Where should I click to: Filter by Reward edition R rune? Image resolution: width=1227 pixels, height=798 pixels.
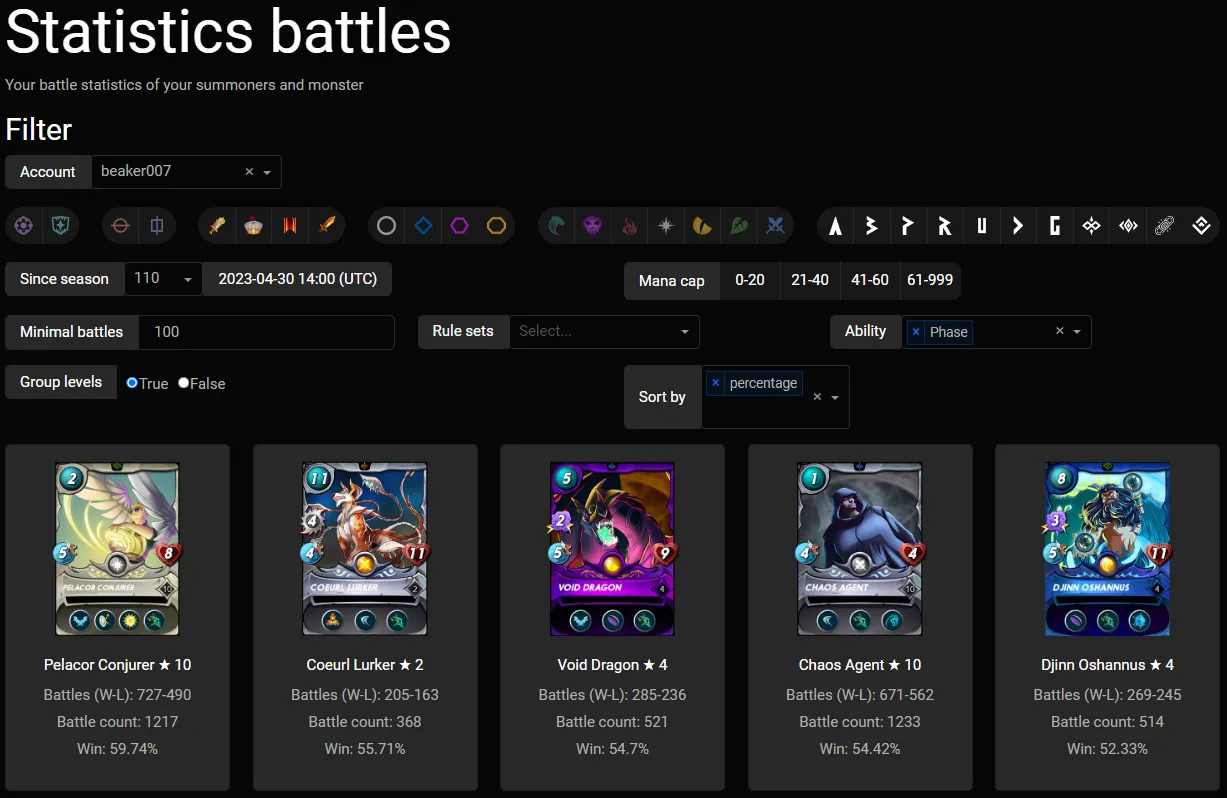coord(945,226)
